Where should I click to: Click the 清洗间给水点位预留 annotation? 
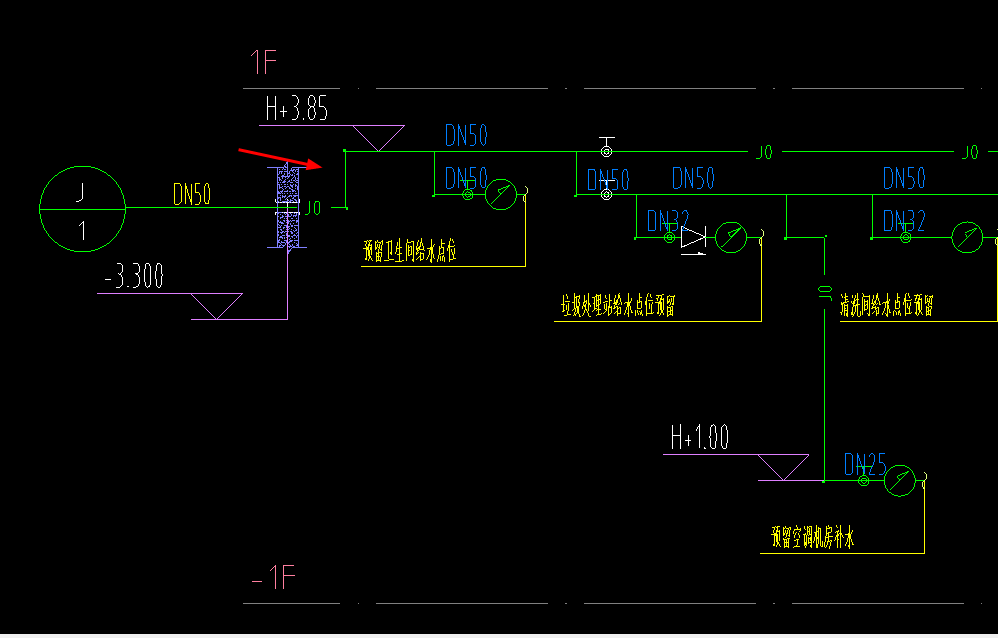point(886,305)
